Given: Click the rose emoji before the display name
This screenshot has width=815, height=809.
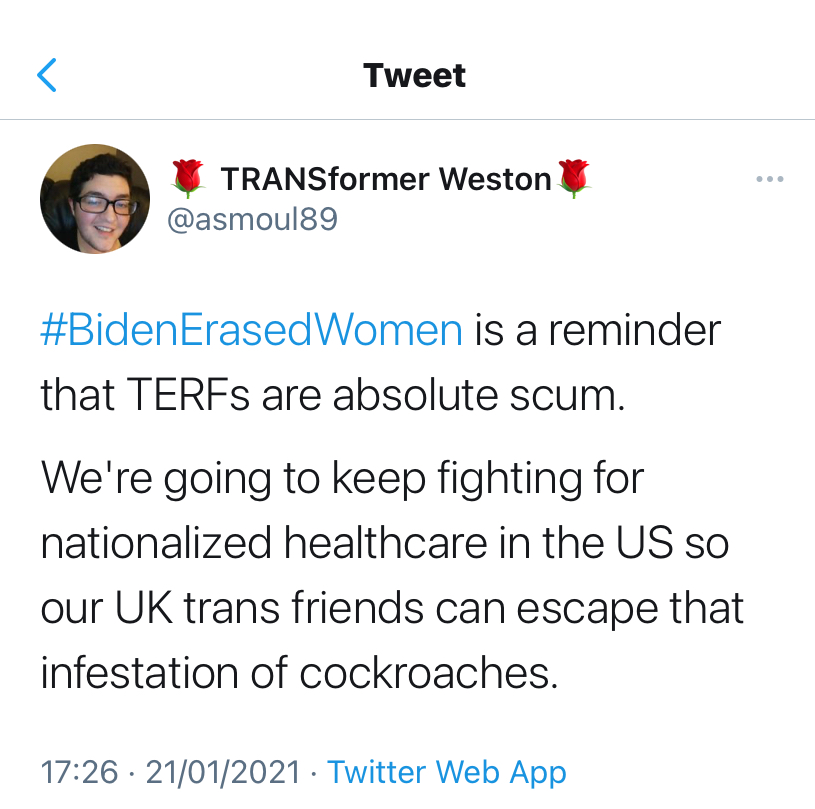Looking at the screenshot, I should (188, 179).
